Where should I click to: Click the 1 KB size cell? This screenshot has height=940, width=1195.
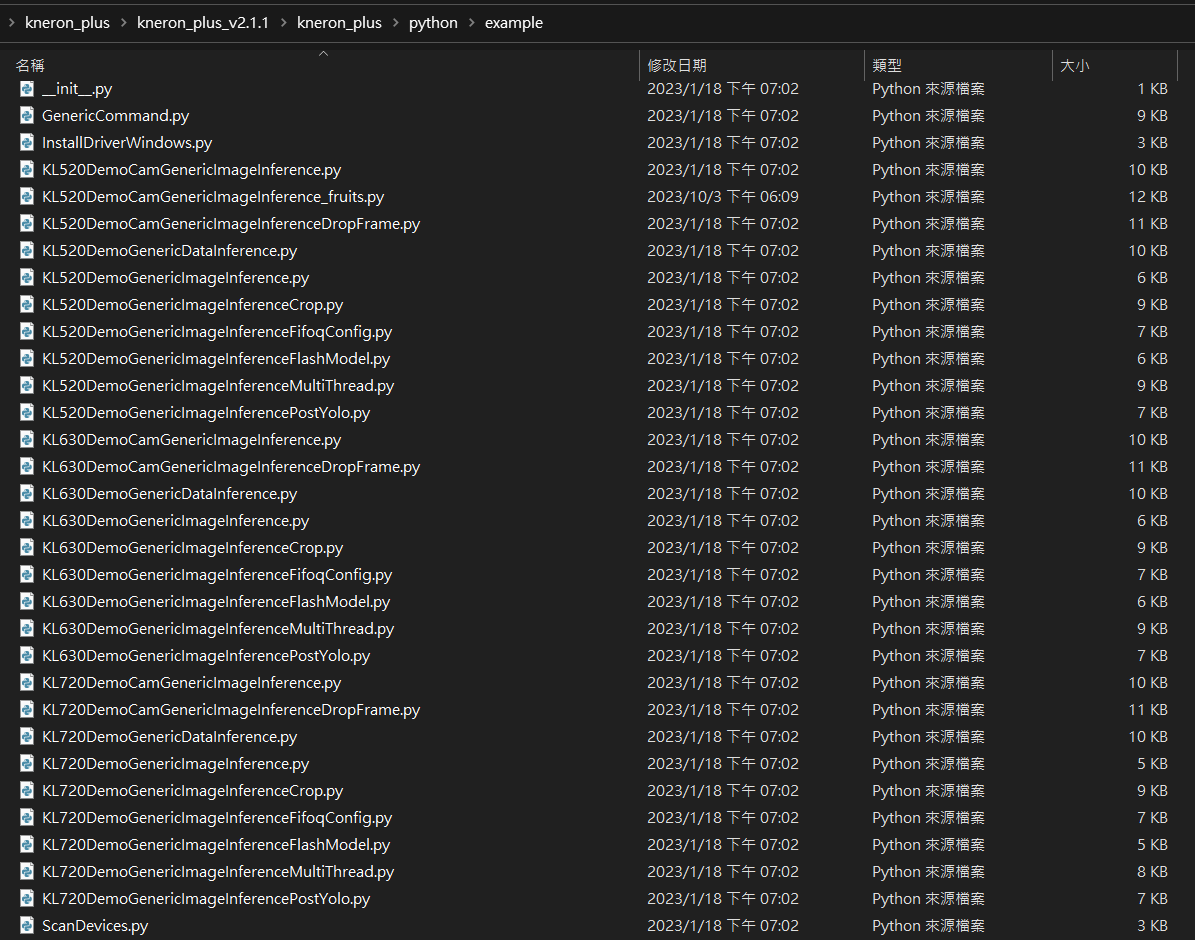1152,88
